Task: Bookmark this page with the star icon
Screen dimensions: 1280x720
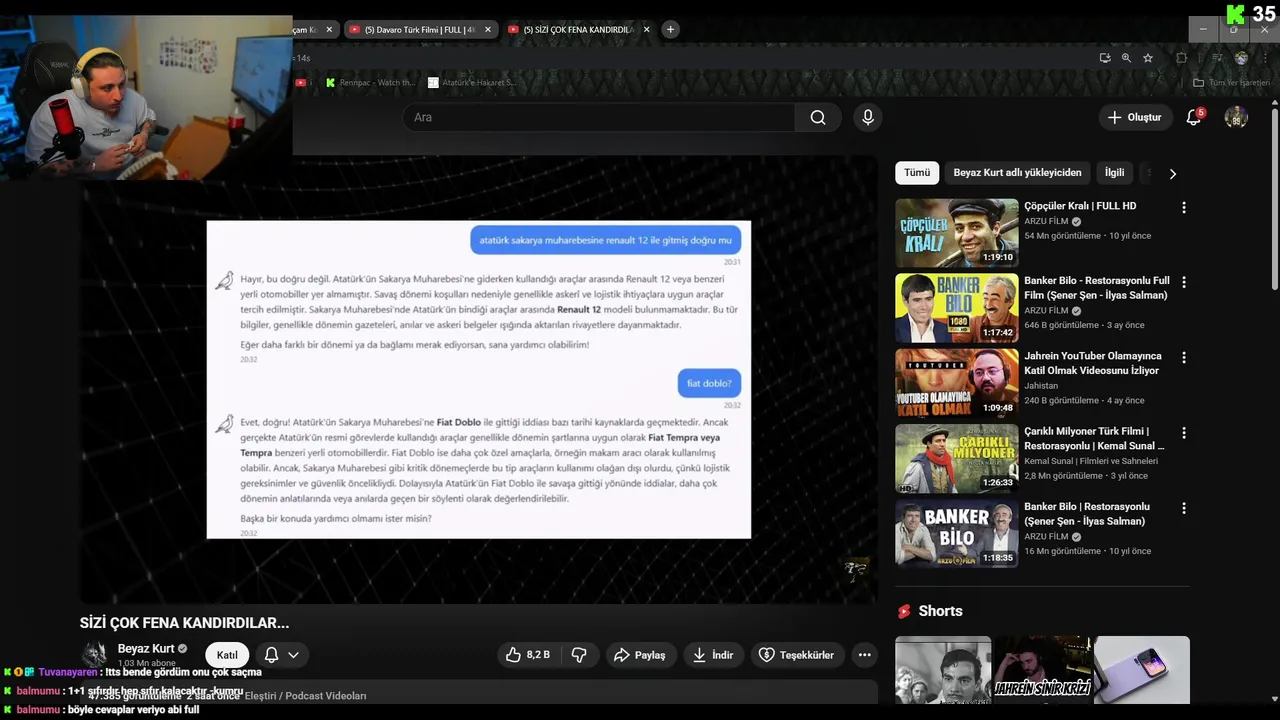Action: click(1148, 58)
